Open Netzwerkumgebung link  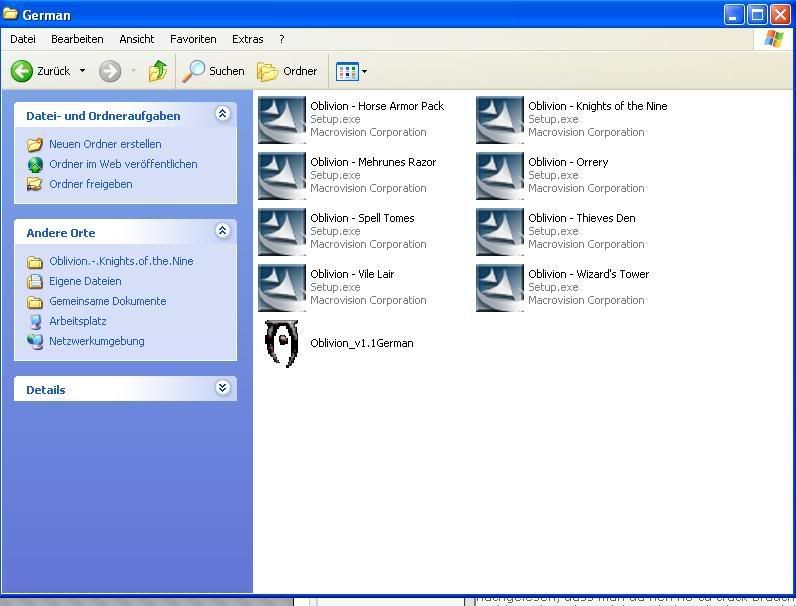tap(96, 341)
